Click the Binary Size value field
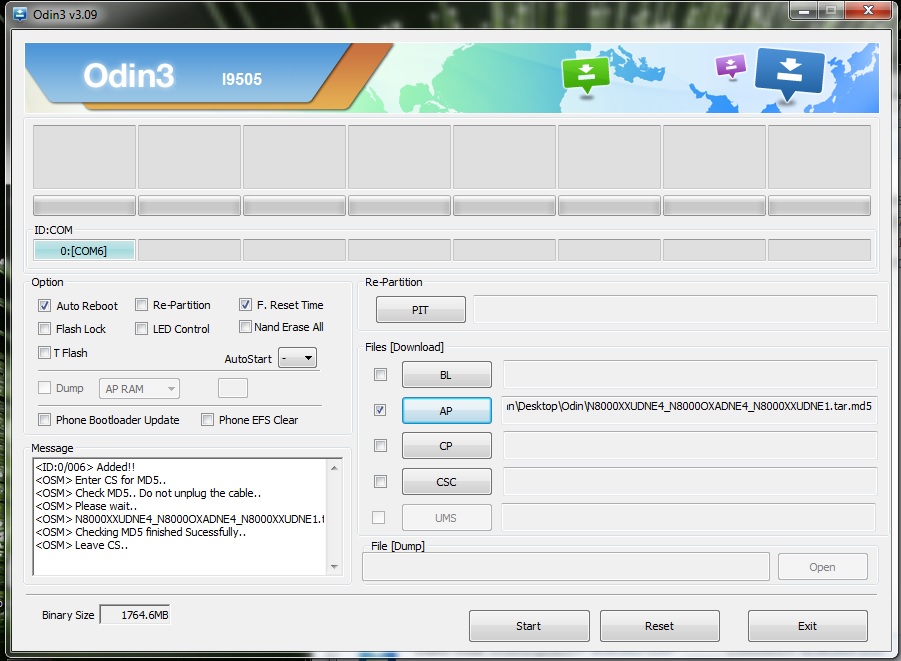The image size is (901, 661). click(x=135, y=615)
